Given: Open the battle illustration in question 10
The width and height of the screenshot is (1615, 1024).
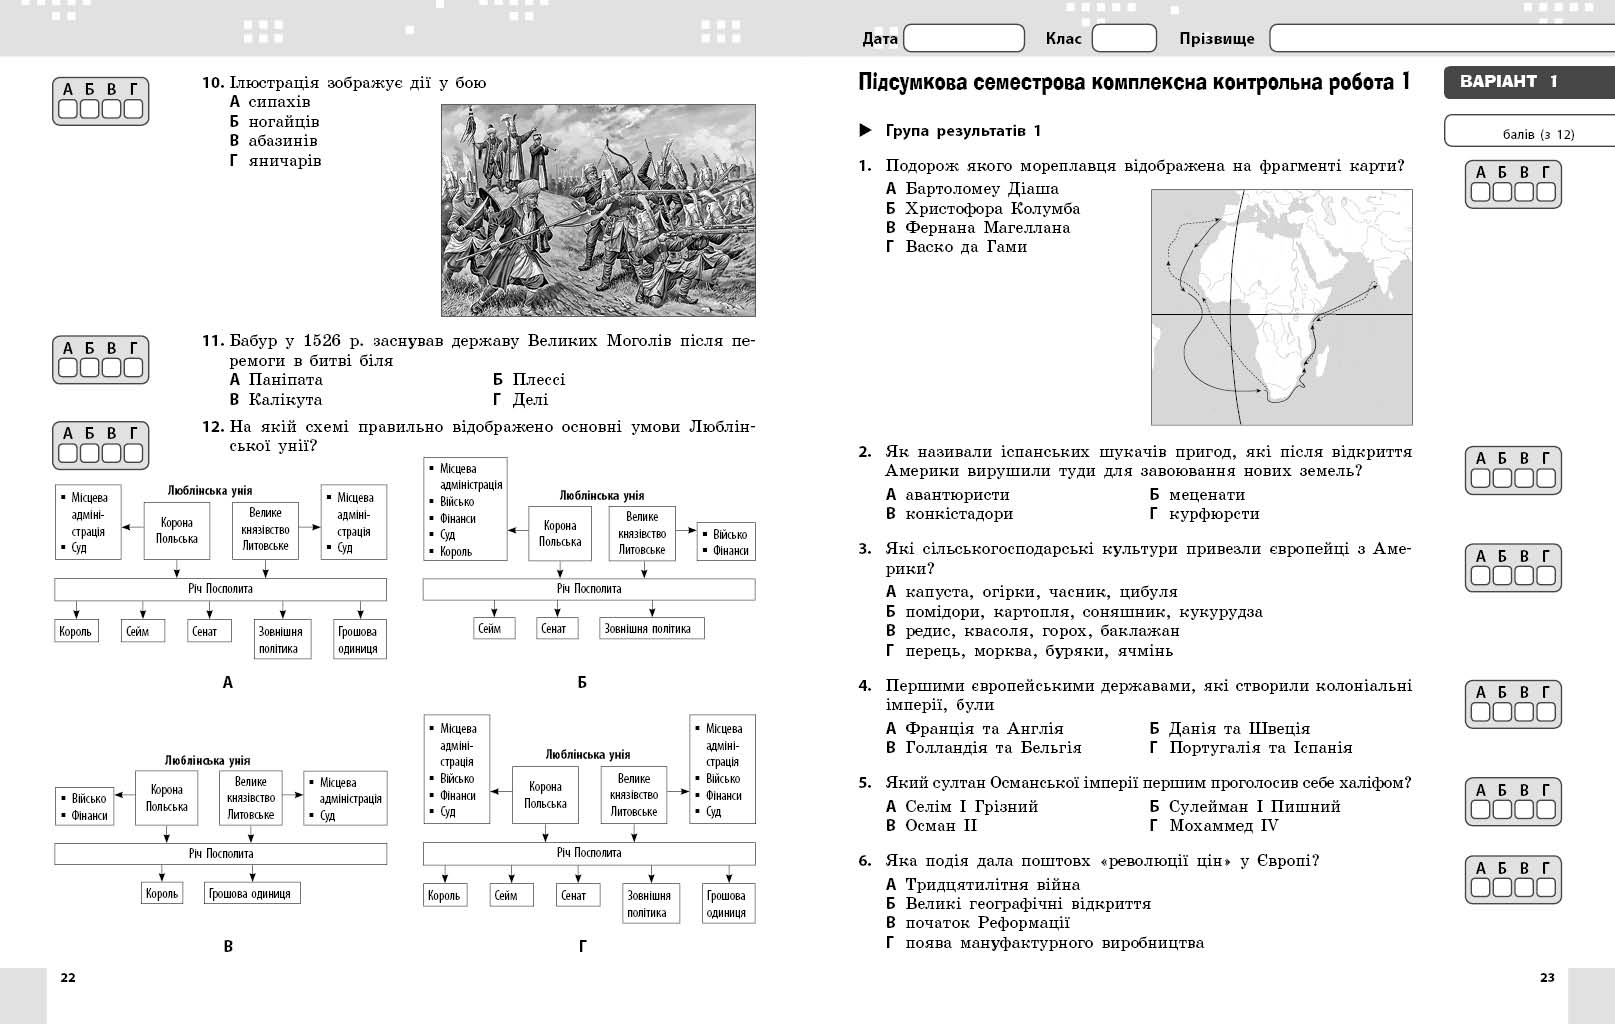Looking at the screenshot, I should click(598, 210).
